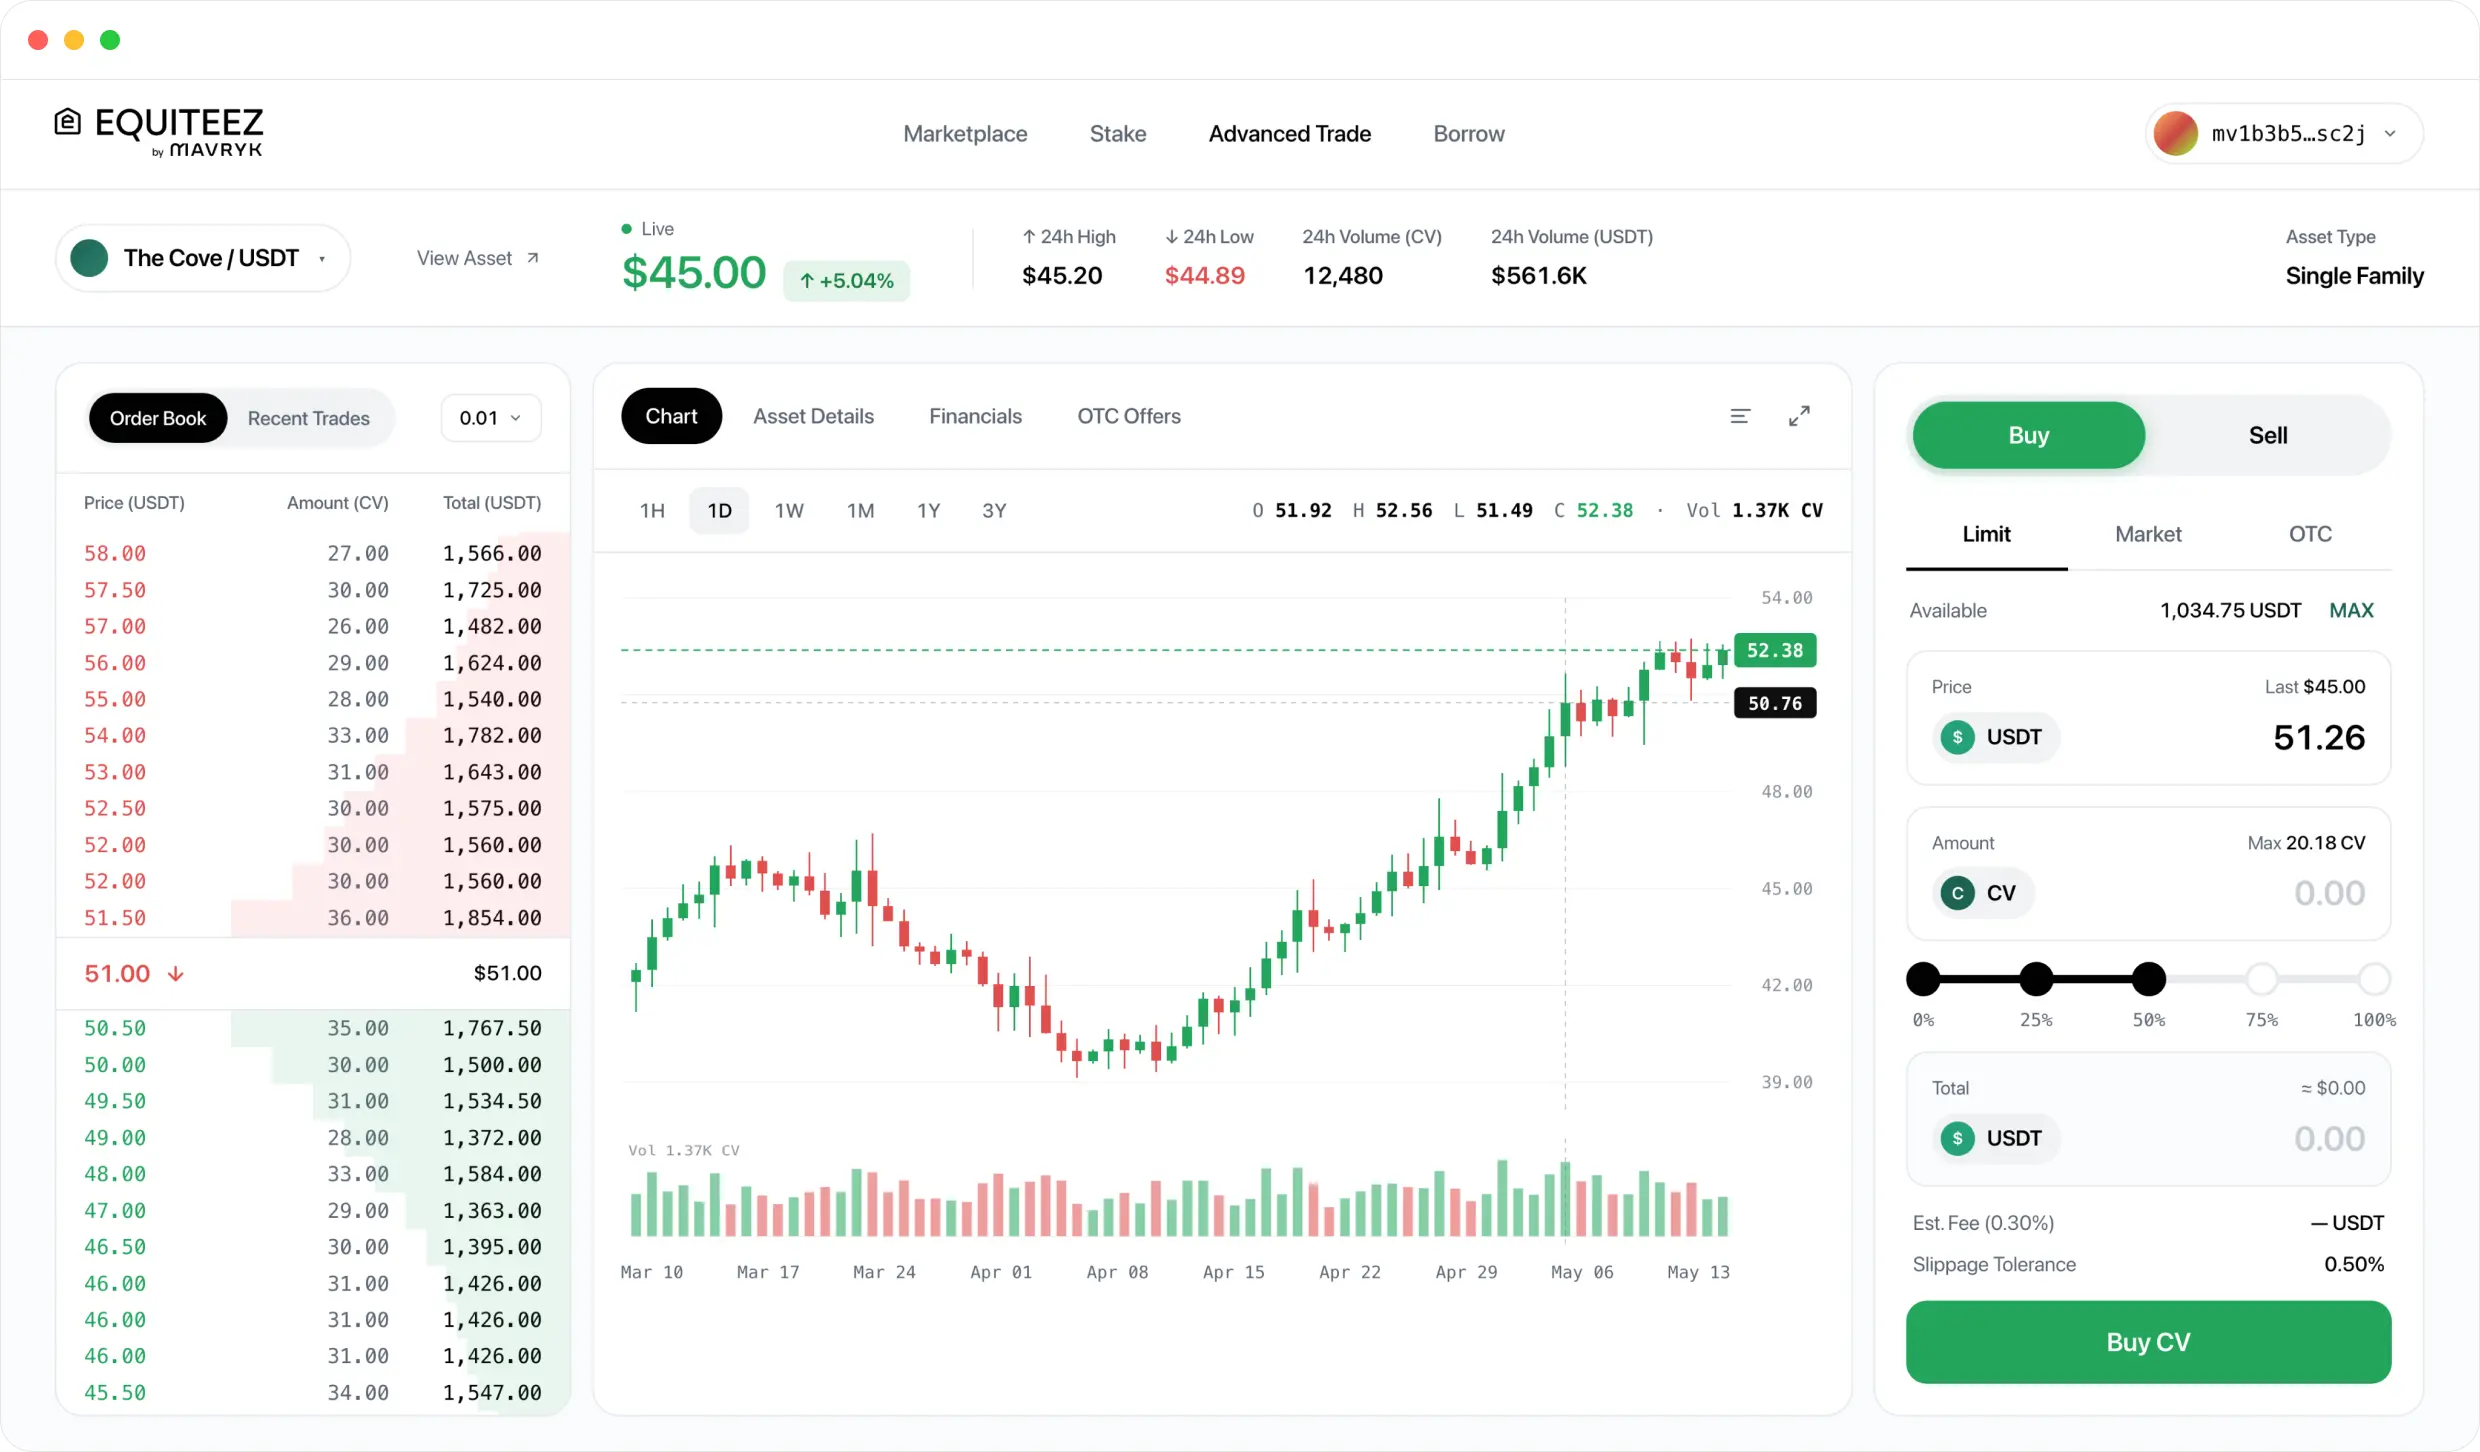This screenshot has height=1452, width=2480.
Task: Click the down arrow beside 51.00
Action: pyautogui.click(x=176, y=974)
